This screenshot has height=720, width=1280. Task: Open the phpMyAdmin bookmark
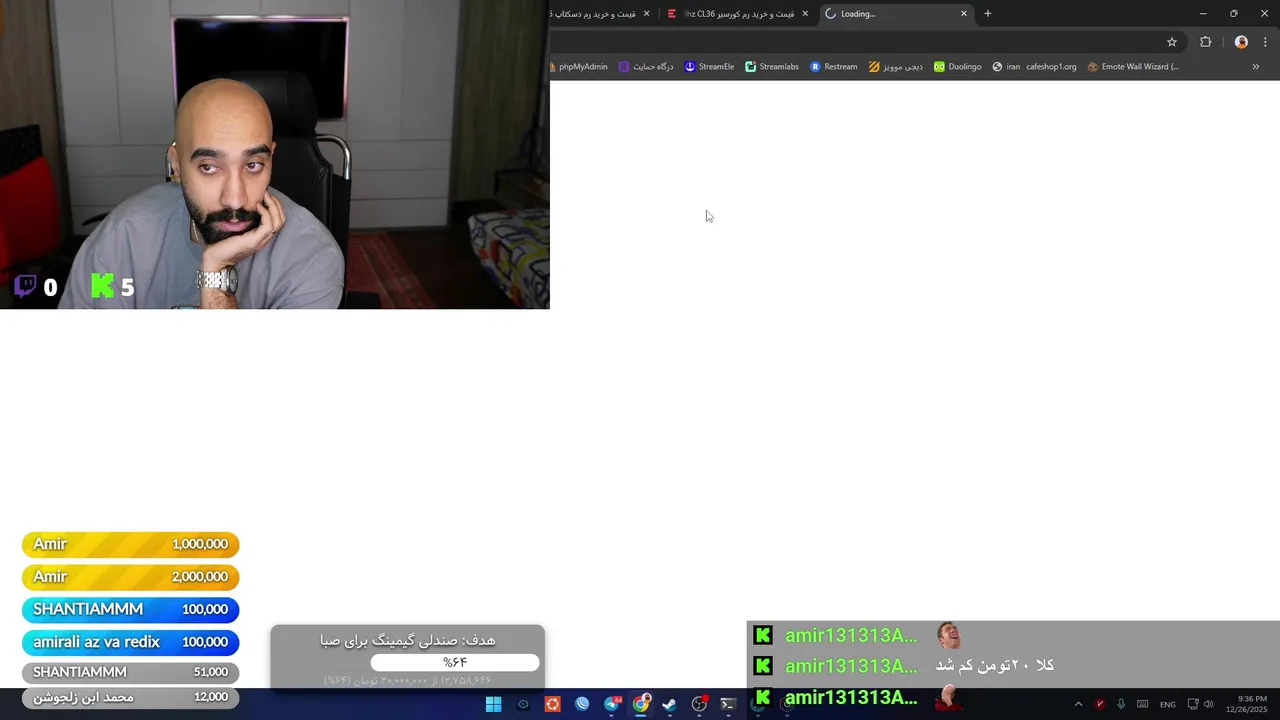(x=580, y=67)
